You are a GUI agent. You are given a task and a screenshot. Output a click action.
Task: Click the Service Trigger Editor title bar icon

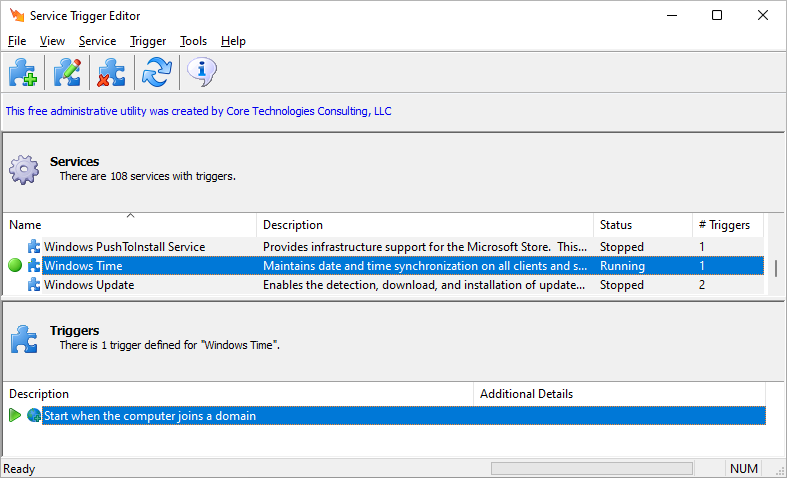pos(17,15)
